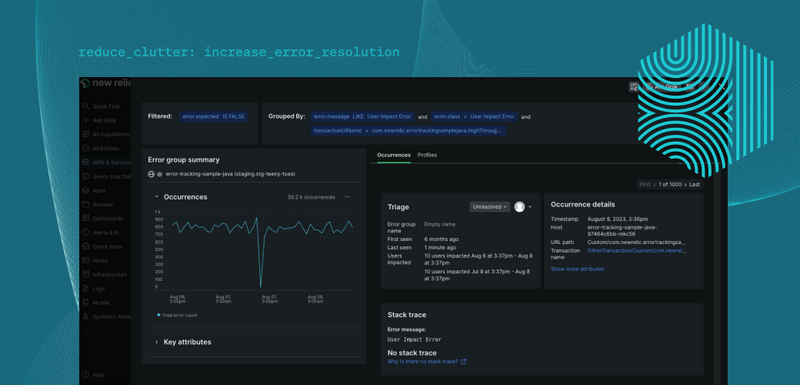
Task: Open the Browser sidebar icon
Action: point(86,204)
